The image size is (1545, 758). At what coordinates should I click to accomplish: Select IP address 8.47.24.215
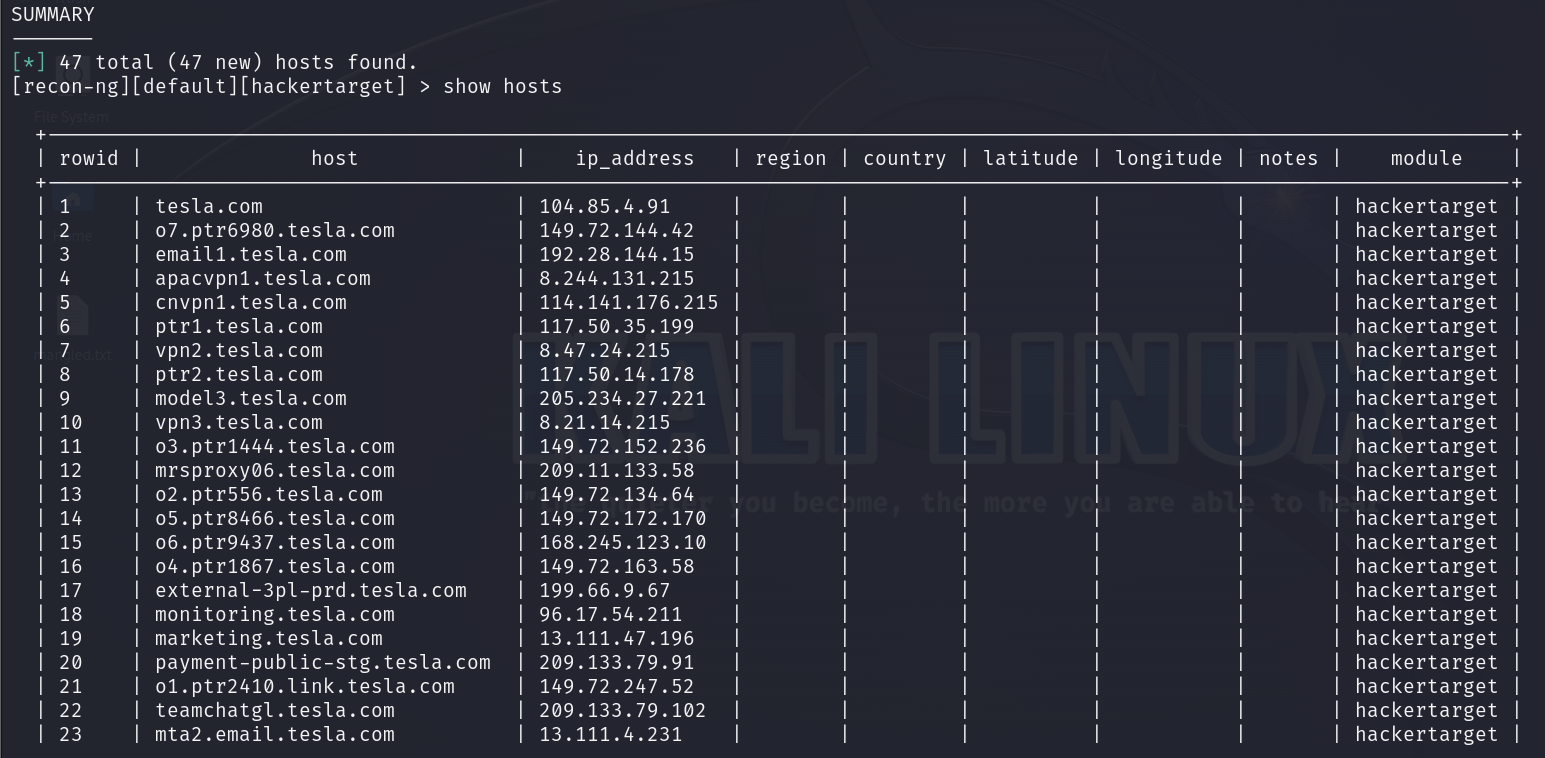605,350
